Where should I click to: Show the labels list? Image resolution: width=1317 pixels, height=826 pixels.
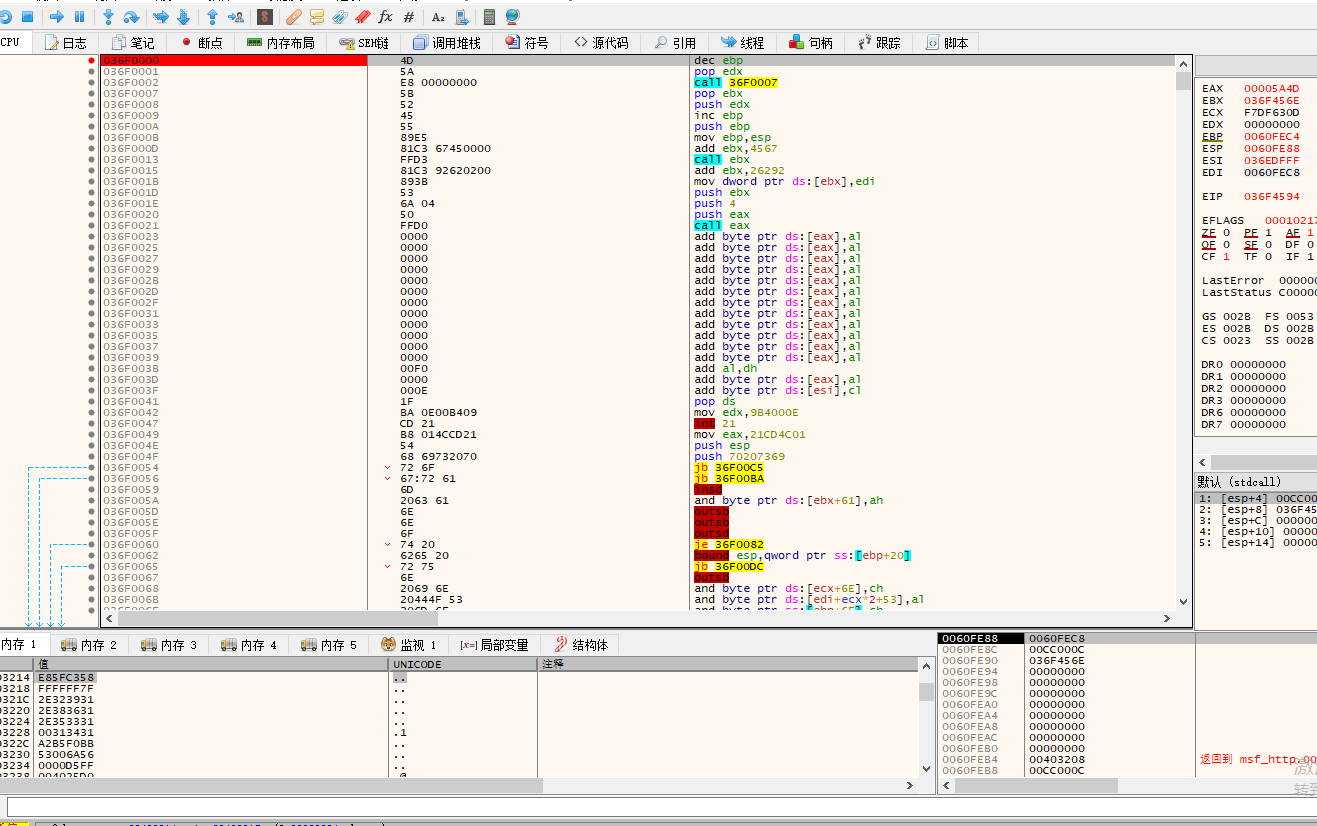340,17
